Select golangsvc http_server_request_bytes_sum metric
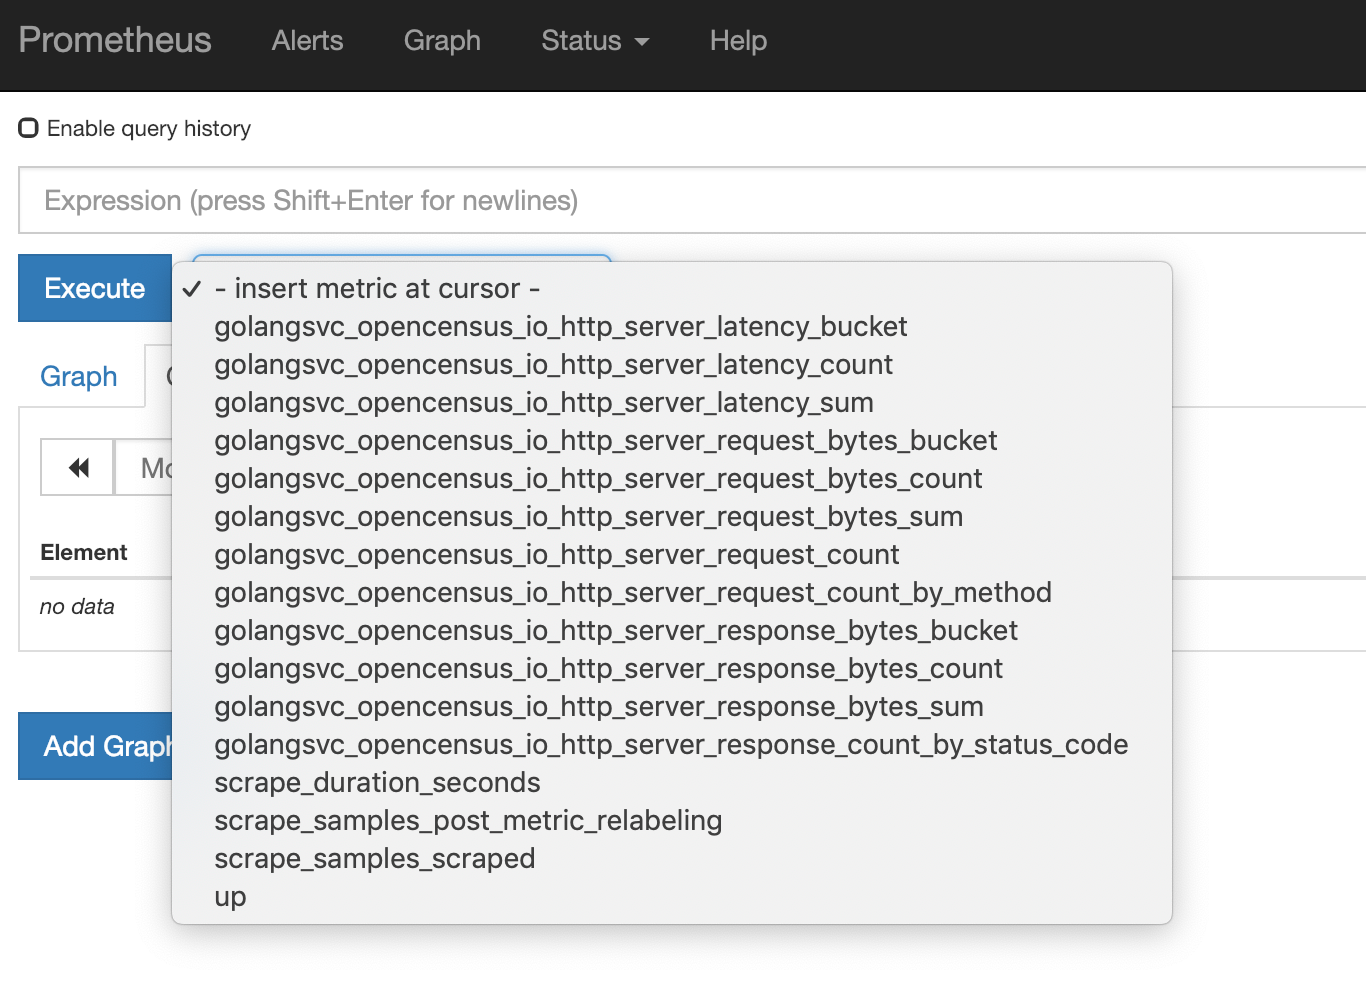Viewport: 1366px width, 1006px height. [x=588, y=517]
